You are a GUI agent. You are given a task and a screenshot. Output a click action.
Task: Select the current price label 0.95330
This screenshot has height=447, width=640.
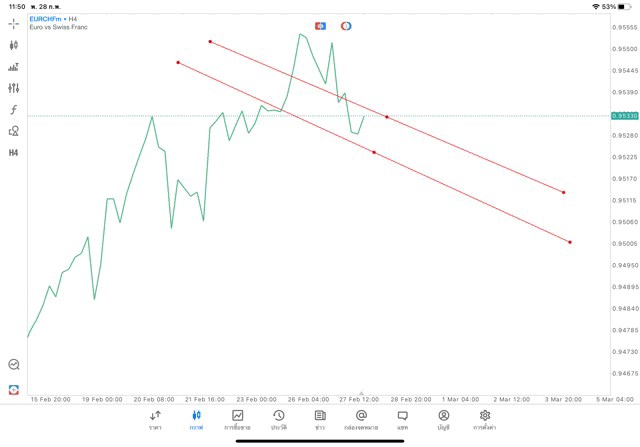click(624, 116)
